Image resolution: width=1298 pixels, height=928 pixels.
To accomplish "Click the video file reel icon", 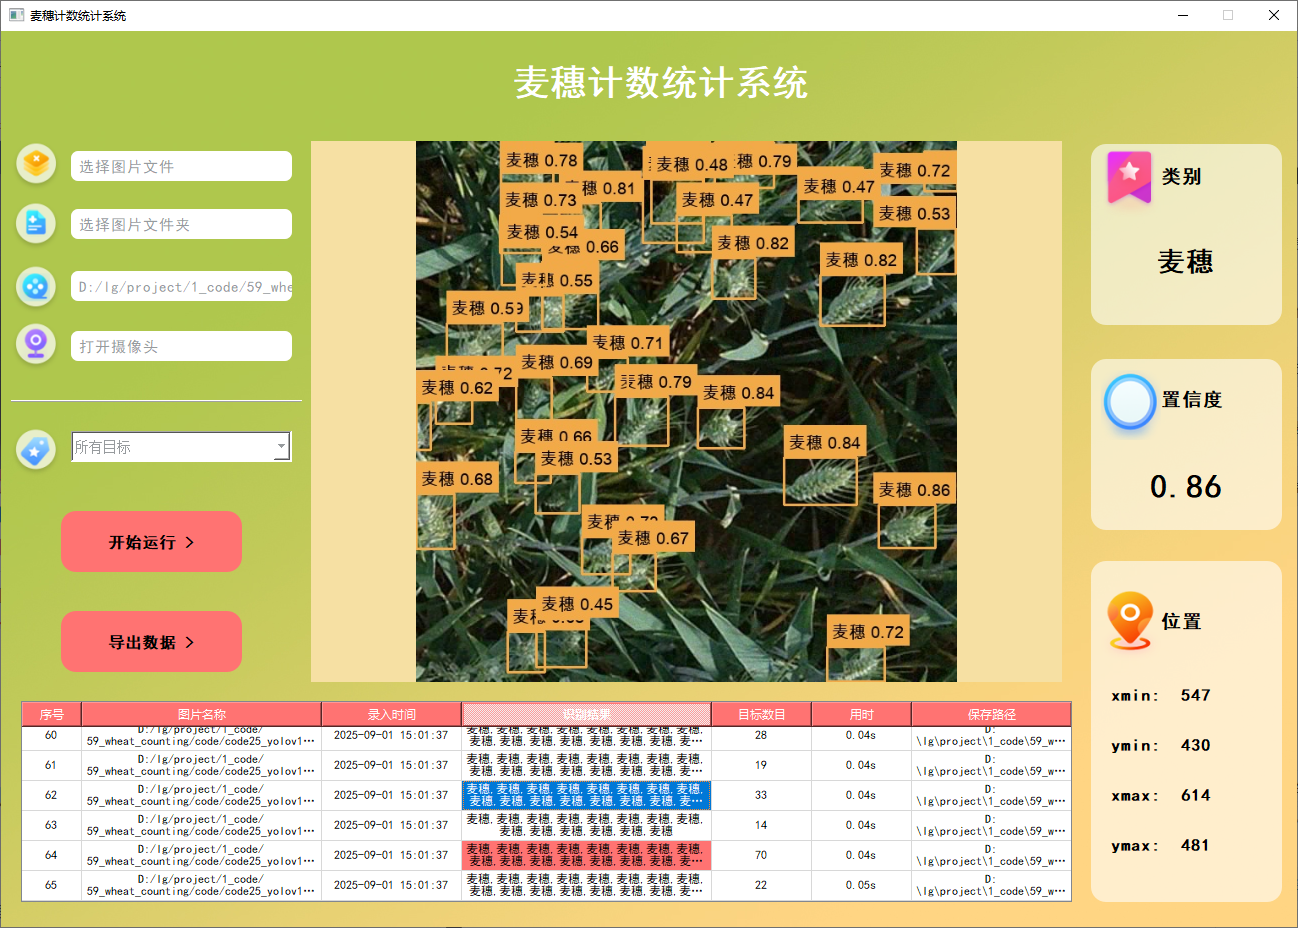I will click(36, 286).
